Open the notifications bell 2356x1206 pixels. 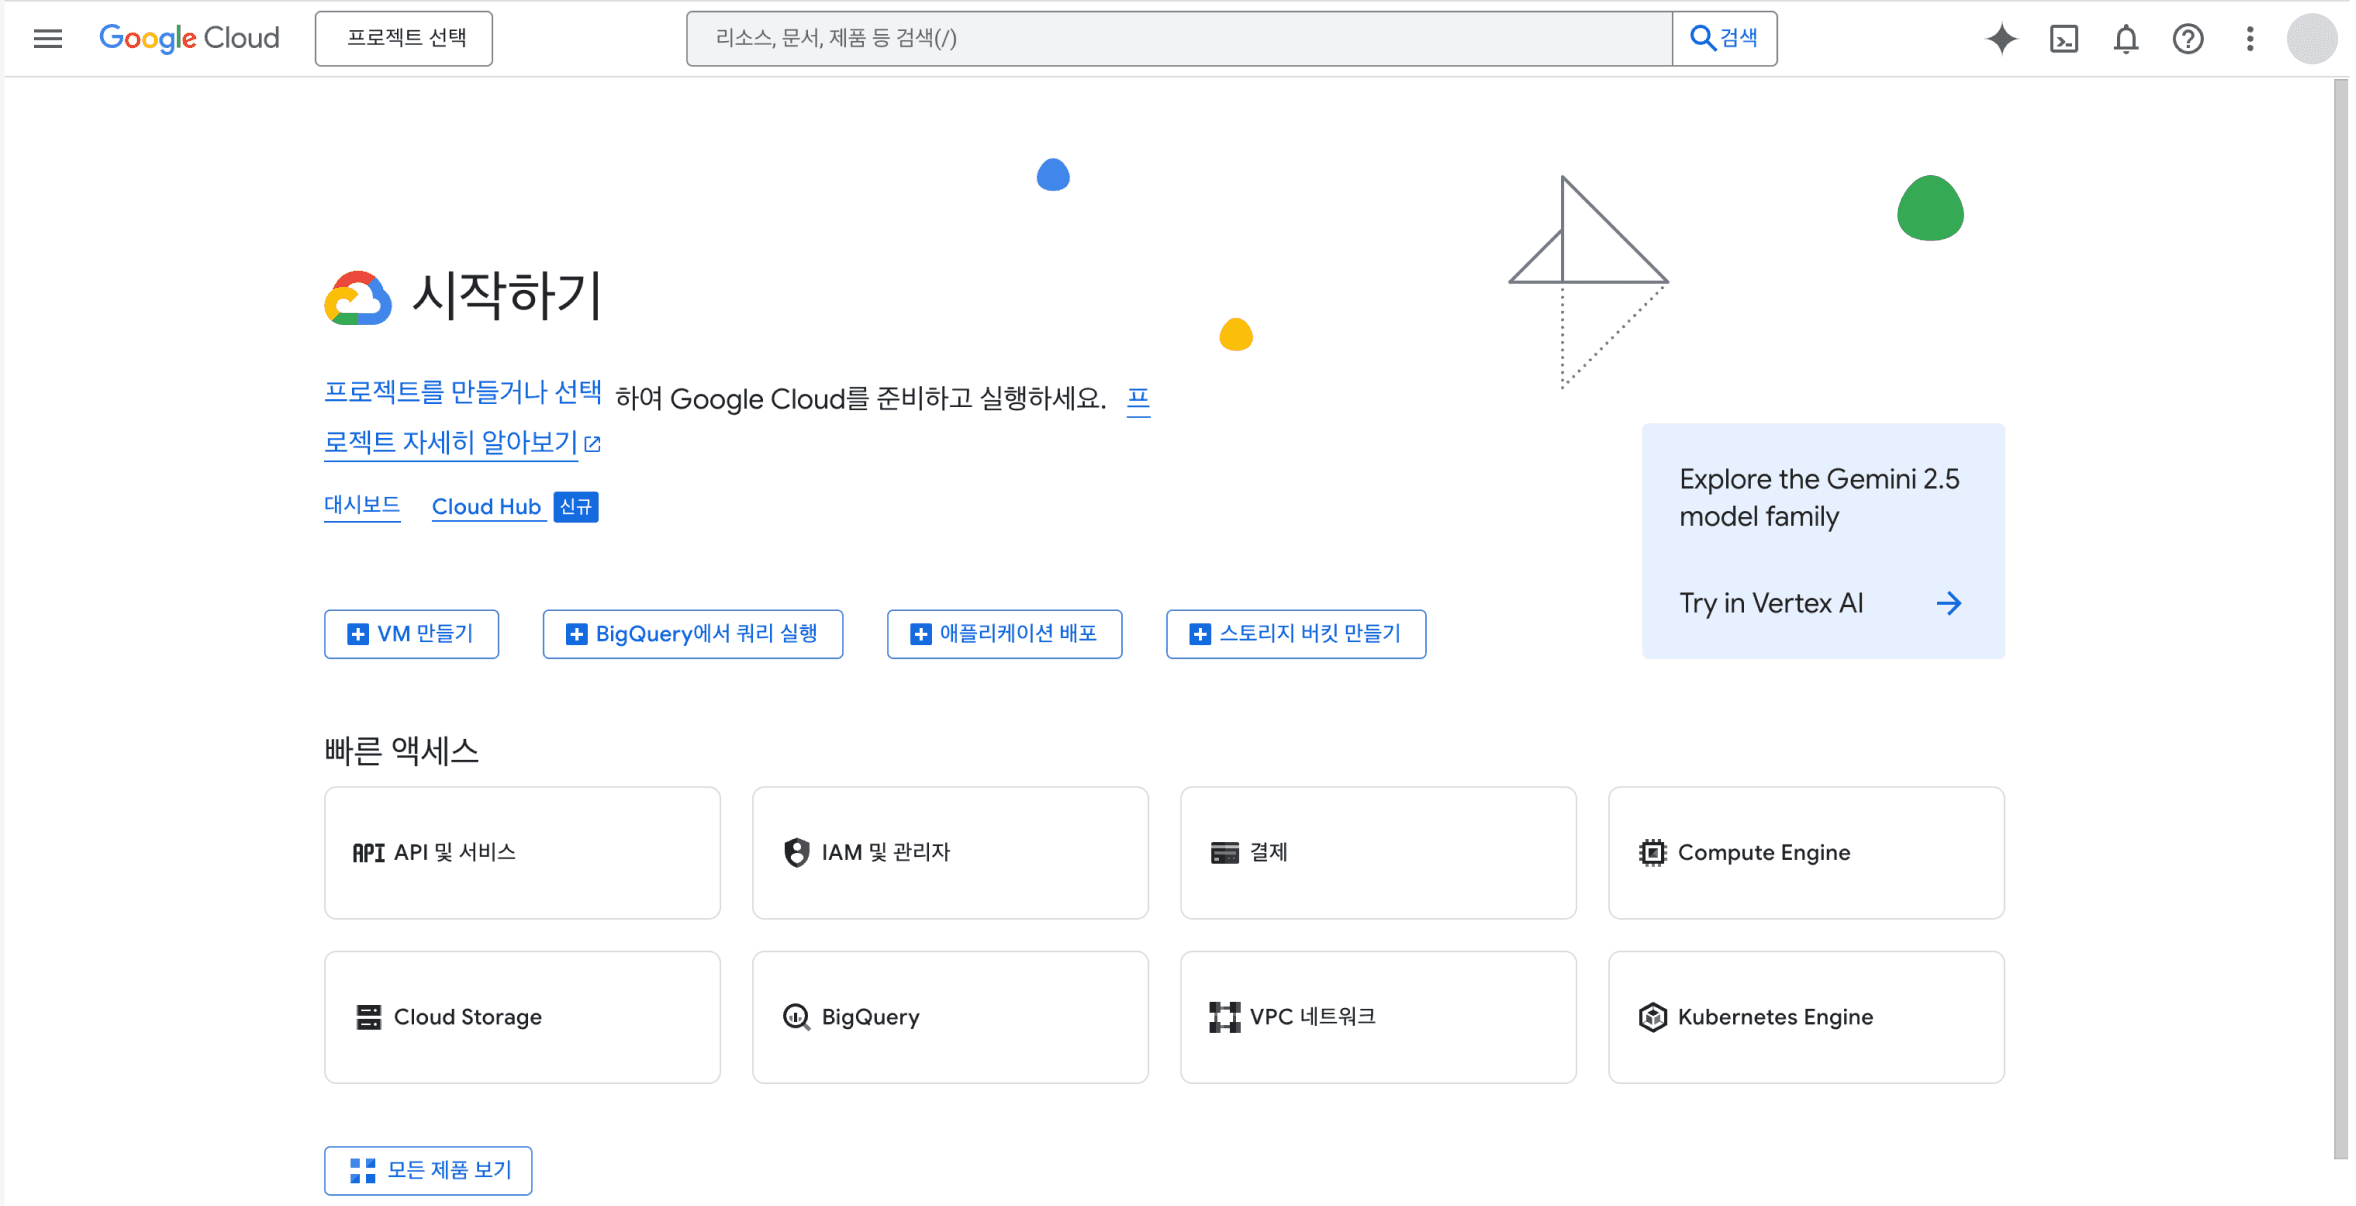[2125, 39]
